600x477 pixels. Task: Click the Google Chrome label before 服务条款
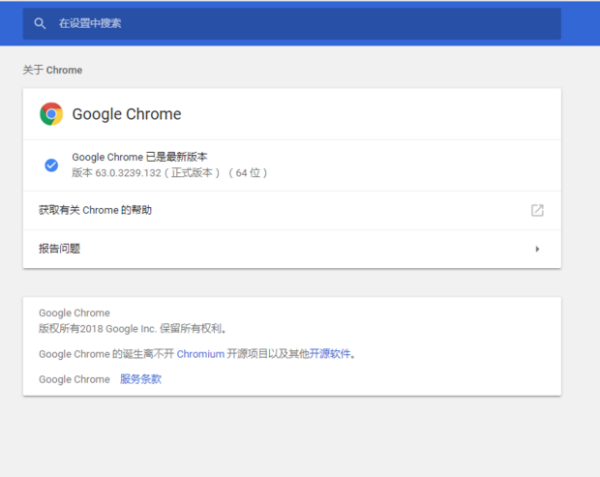(x=74, y=379)
